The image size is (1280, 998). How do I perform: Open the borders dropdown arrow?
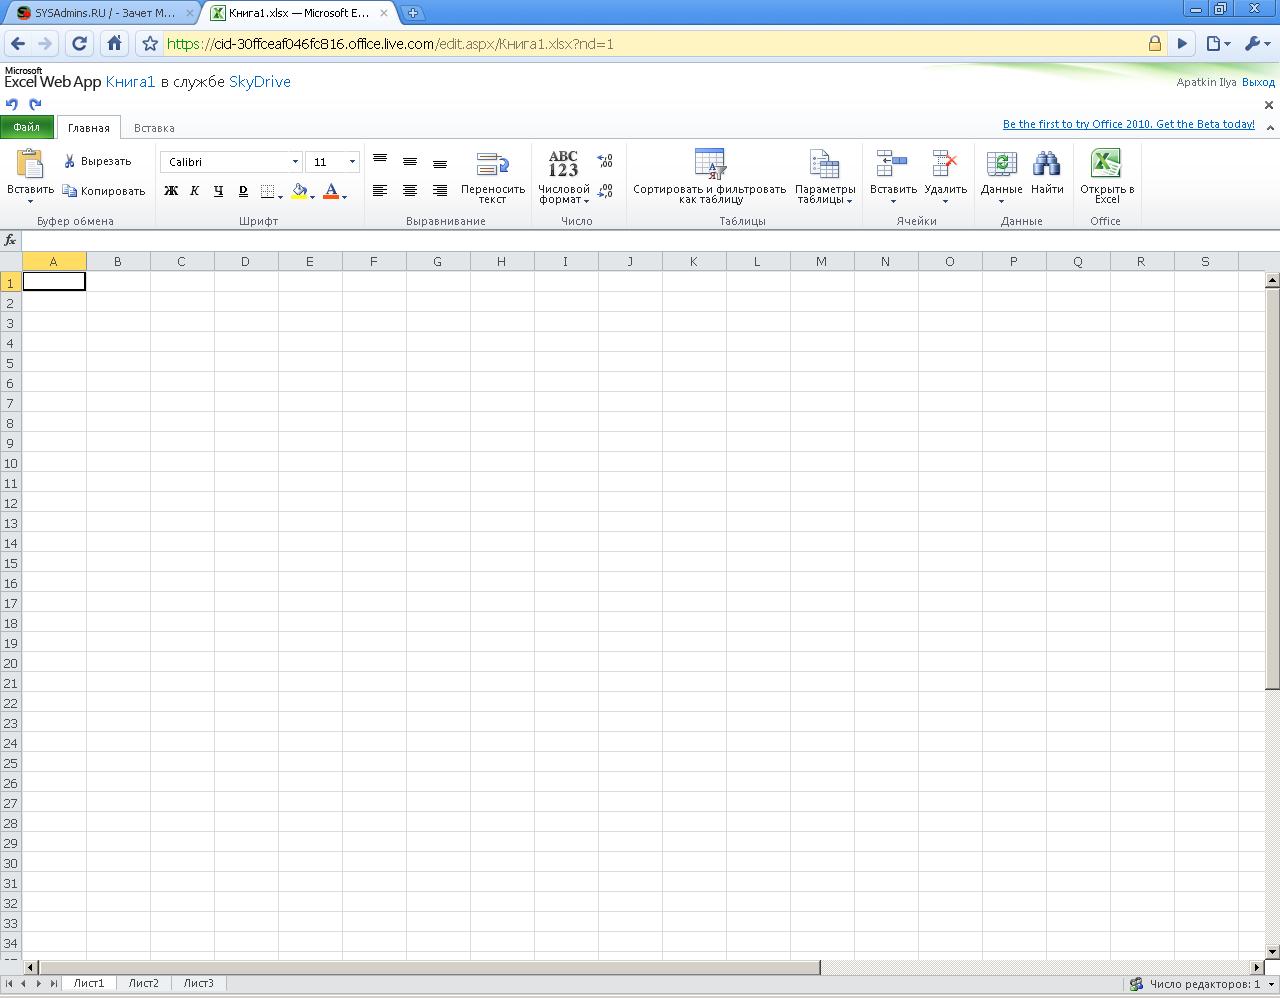281,197
